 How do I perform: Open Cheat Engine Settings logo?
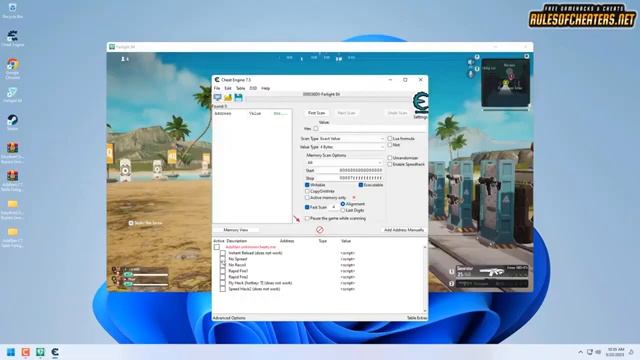[420, 103]
